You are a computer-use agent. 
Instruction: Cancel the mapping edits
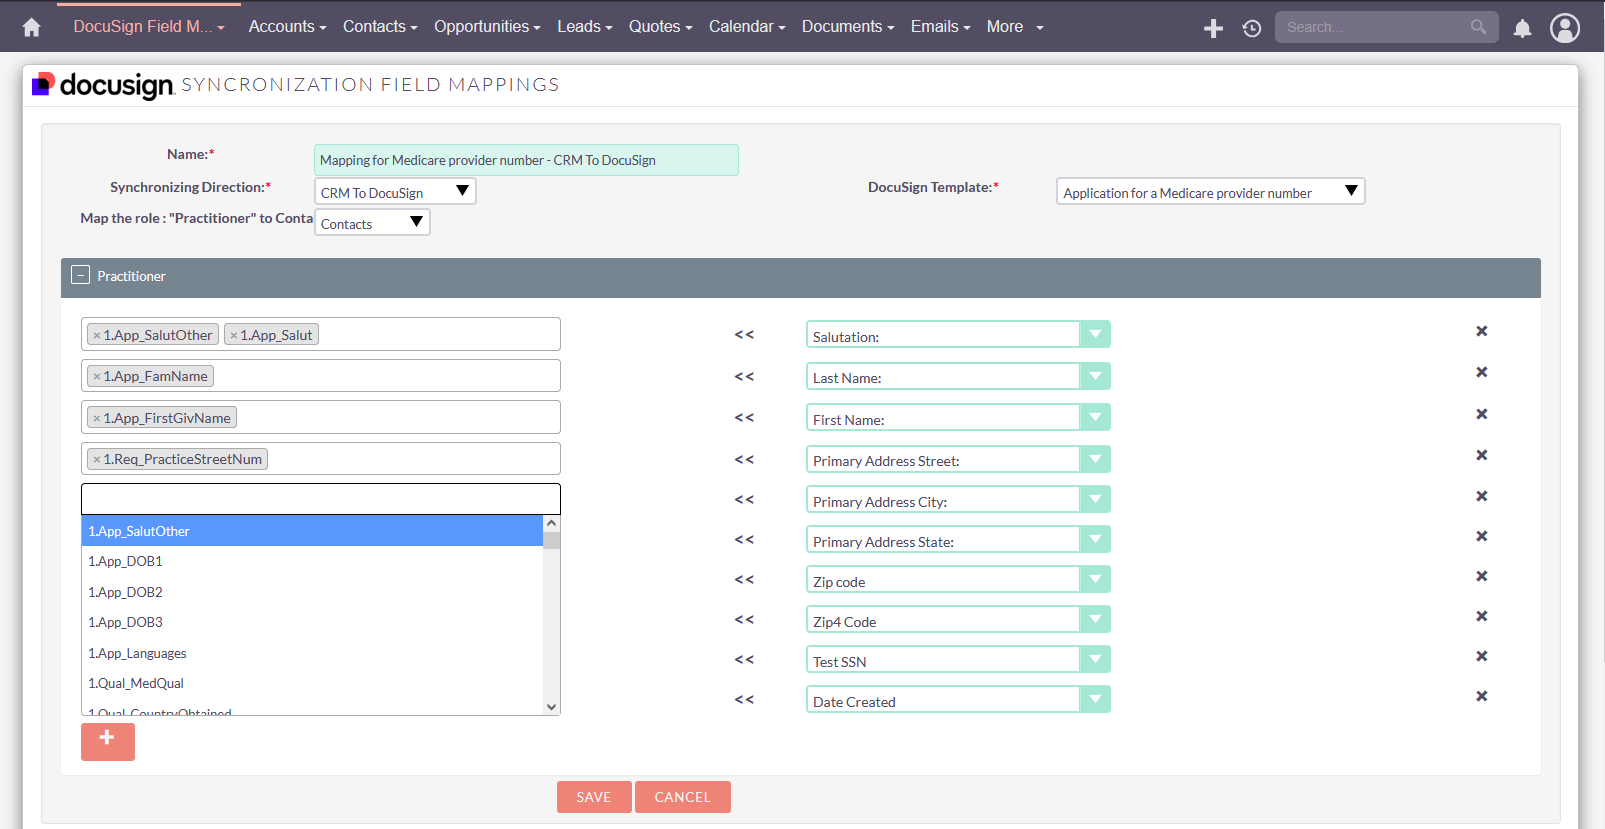pos(682,797)
